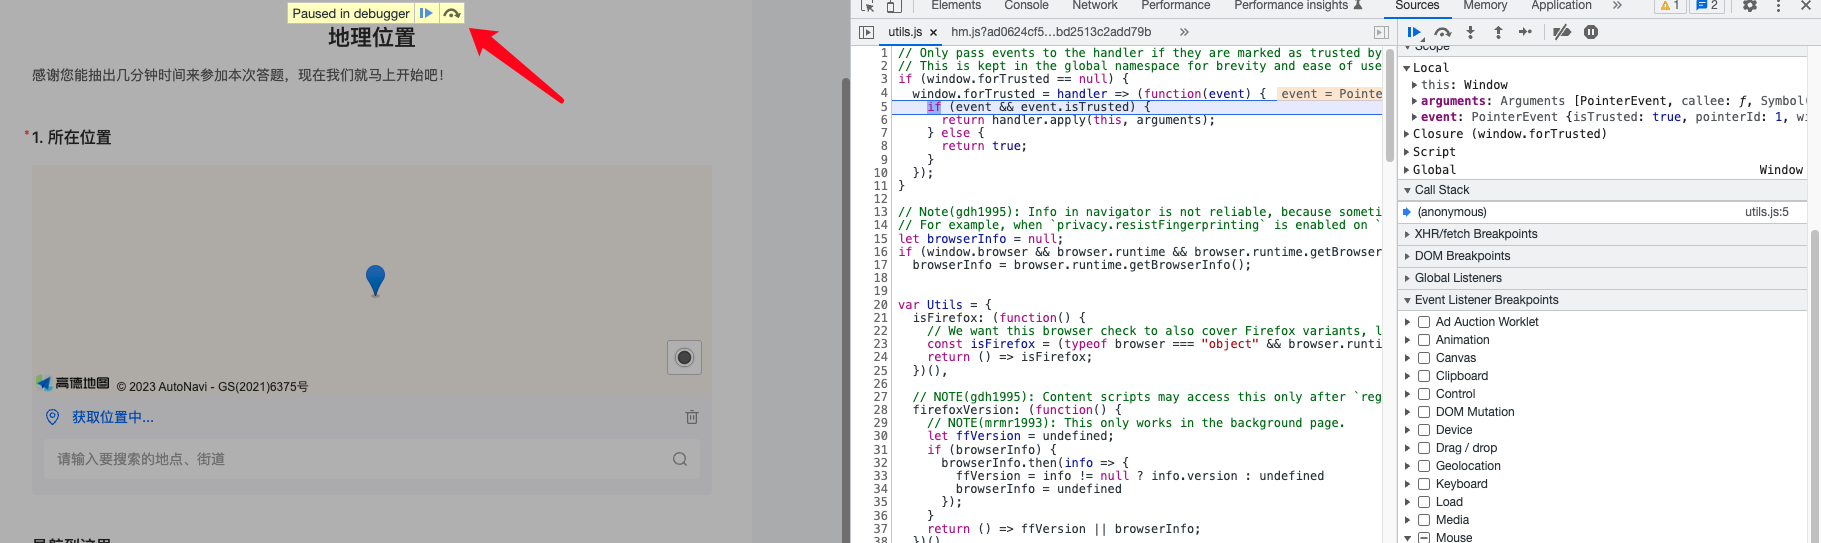This screenshot has width=1821, height=543.
Task: Expand the 'this: Window' scope entry
Action: click(x=1414, y=85)
